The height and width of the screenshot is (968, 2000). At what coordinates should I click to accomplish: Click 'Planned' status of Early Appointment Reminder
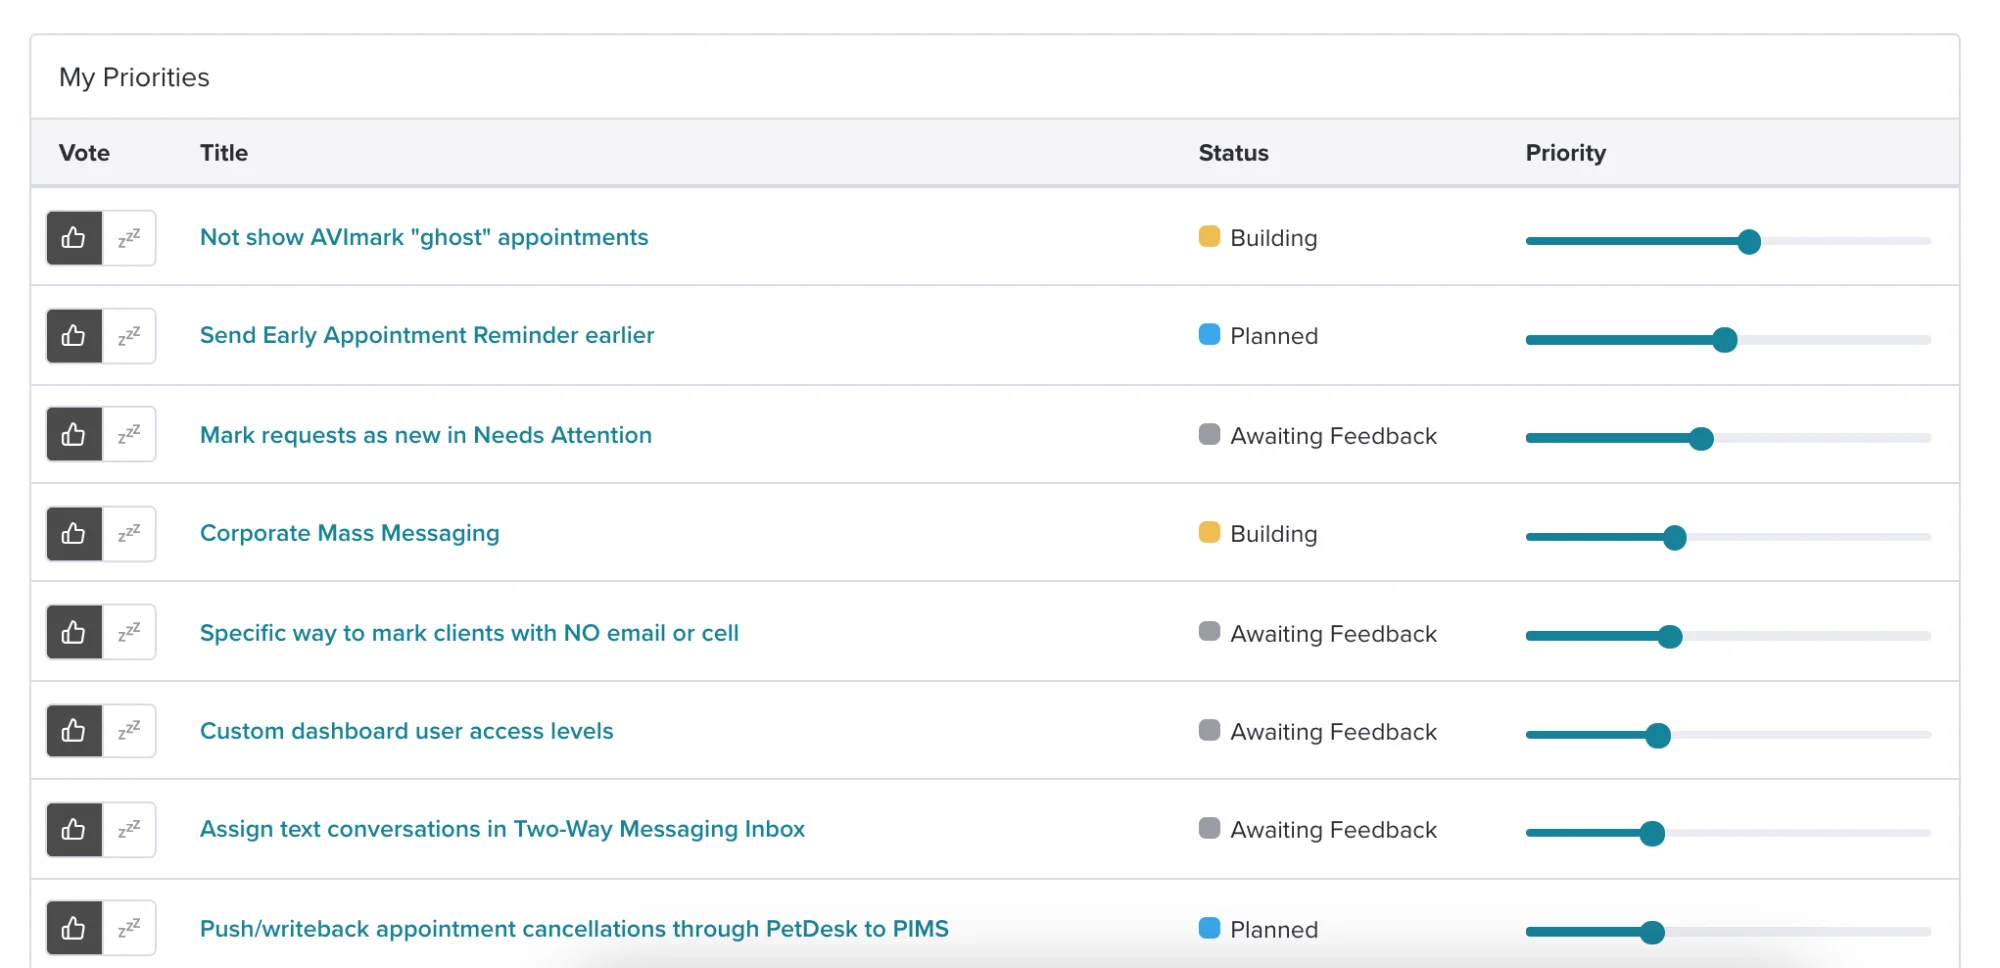point(1258,335)
